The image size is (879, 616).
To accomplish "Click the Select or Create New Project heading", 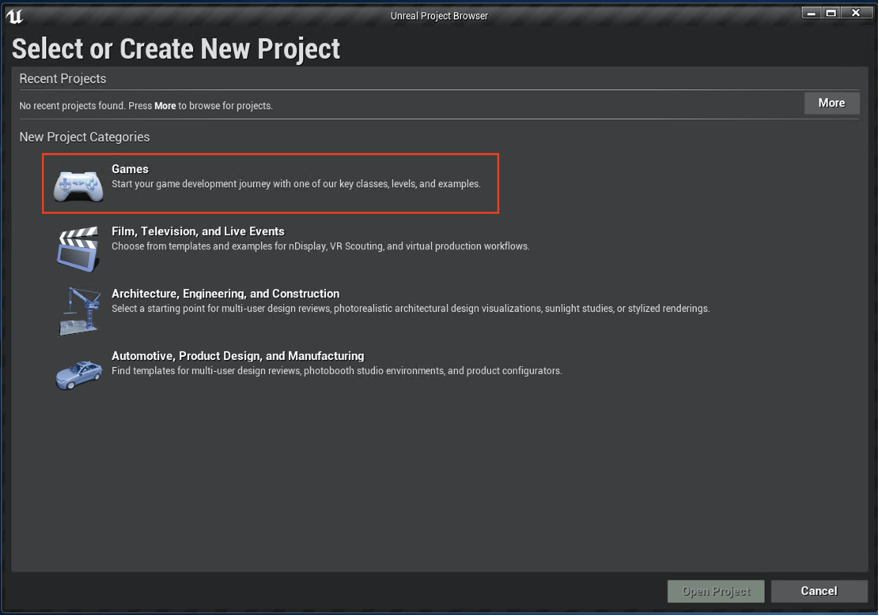I will pos(175,48).
